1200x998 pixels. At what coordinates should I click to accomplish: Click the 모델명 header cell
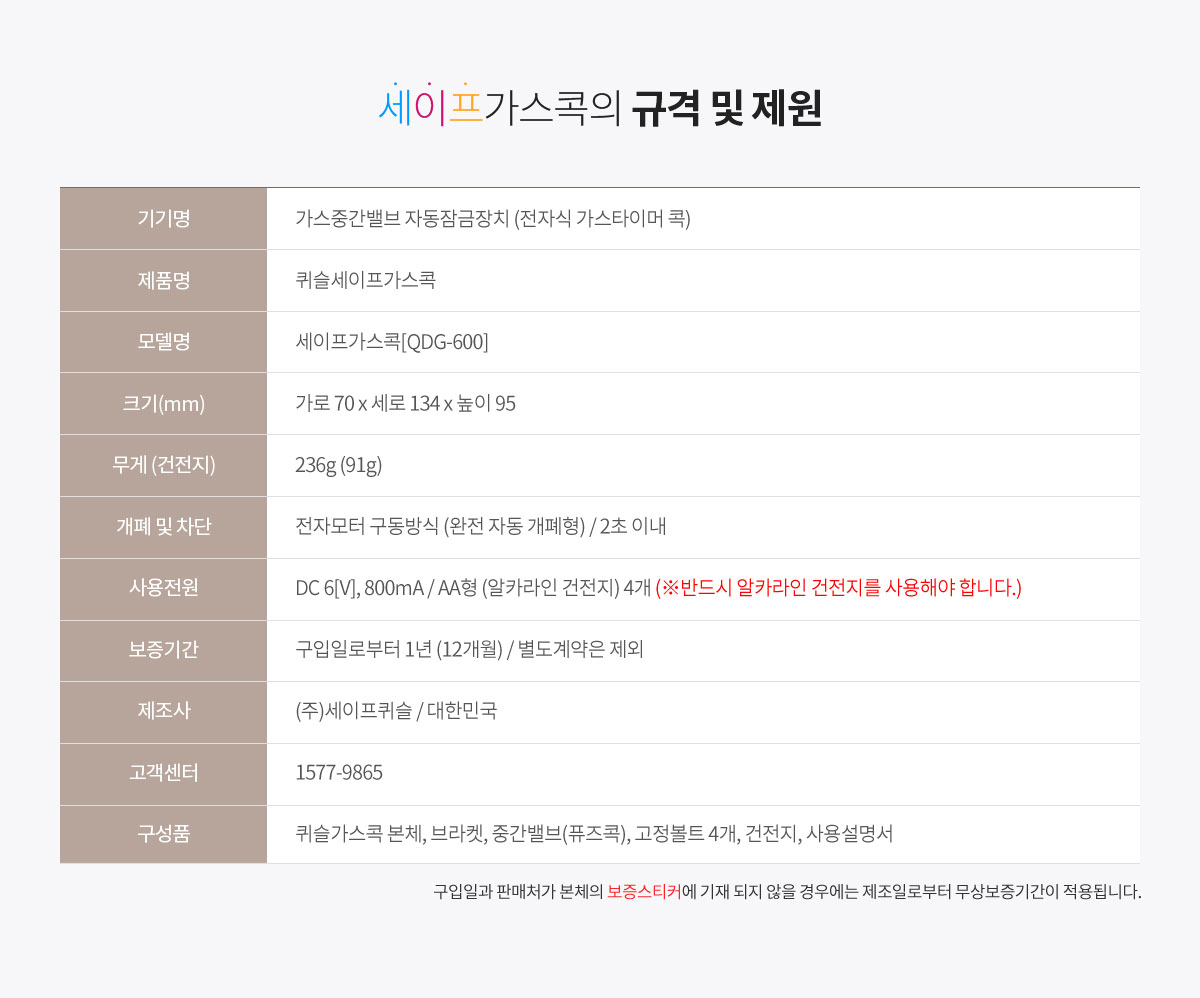tap(163, 342)
